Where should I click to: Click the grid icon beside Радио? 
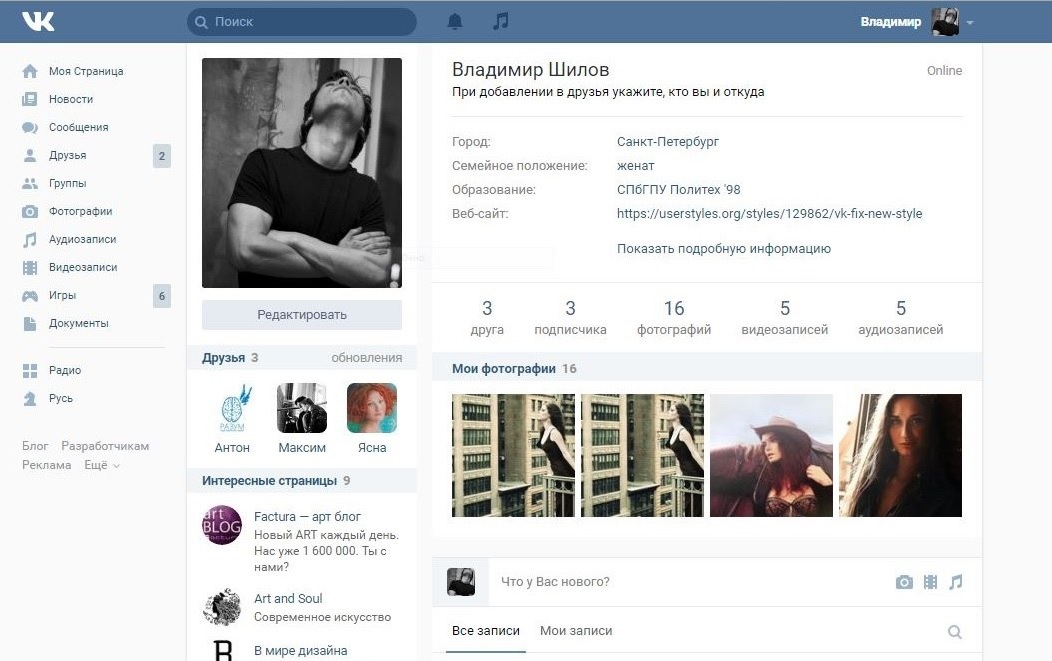pos(30,370)
